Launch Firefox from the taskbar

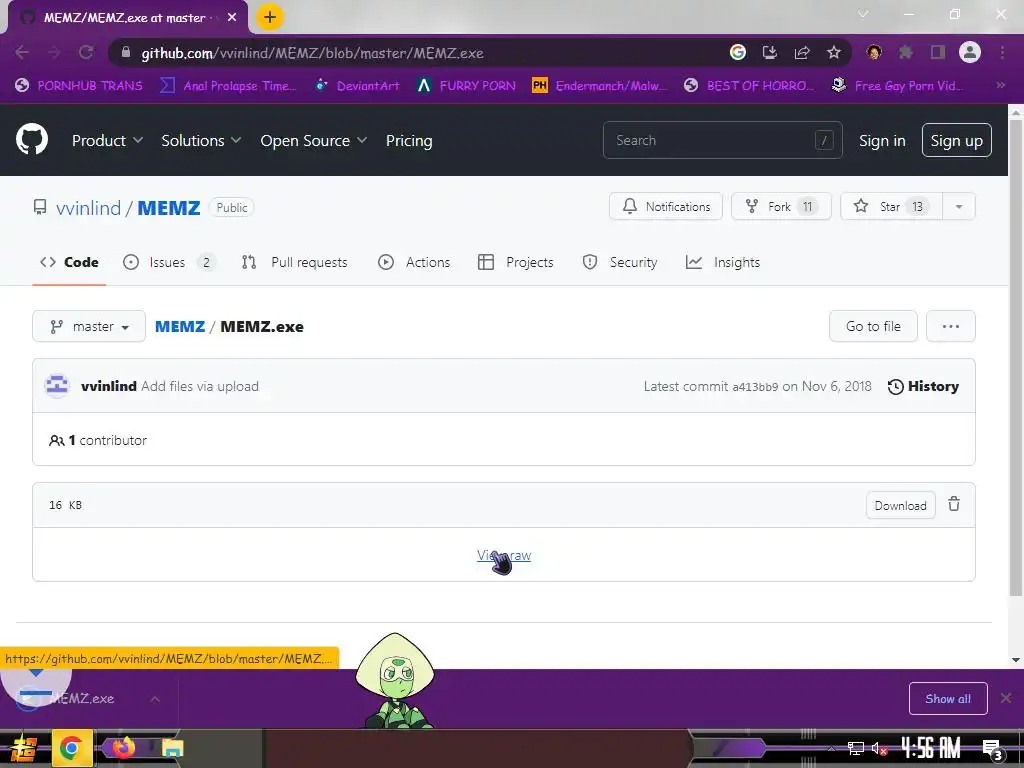[123, 747]
